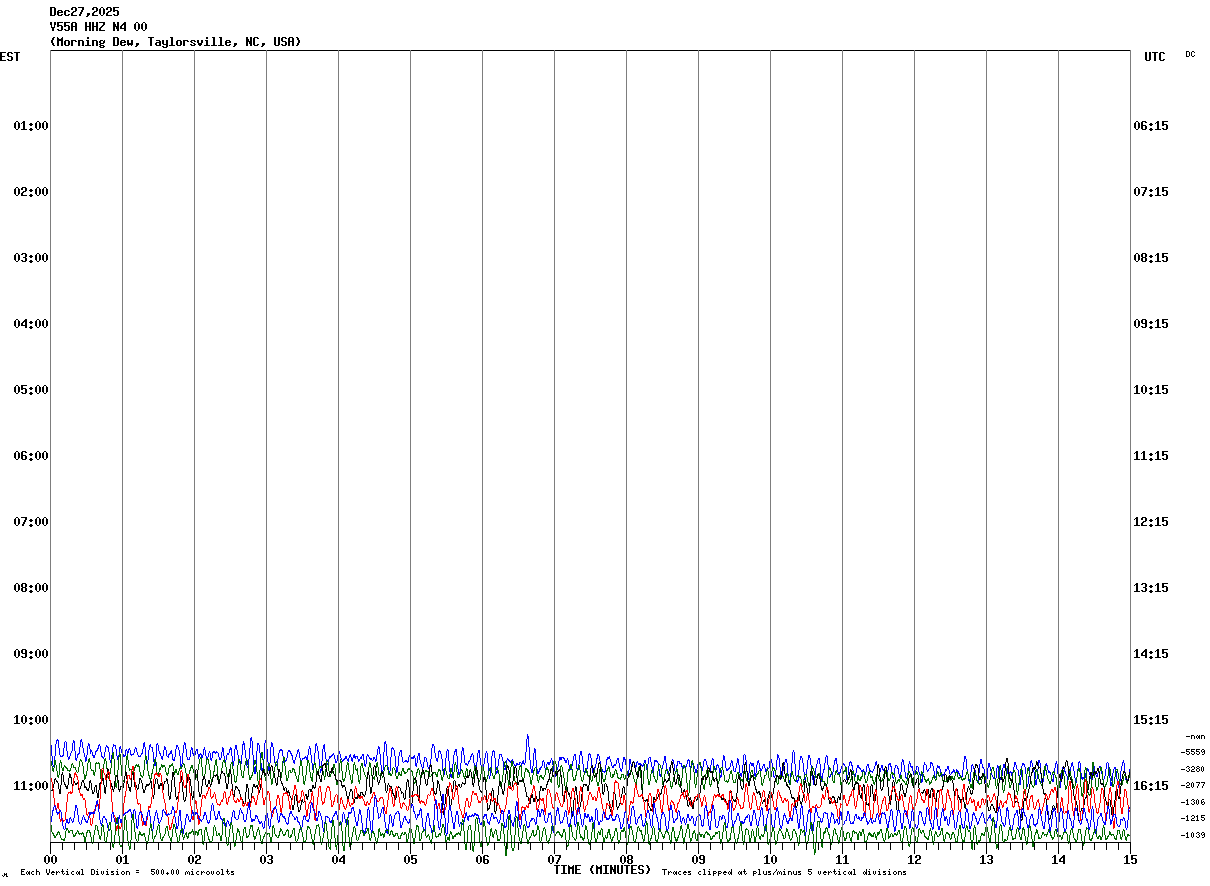Click the minute tick label "10"
This screenshot has width=1210, height=886.
(x=771, y=860)
